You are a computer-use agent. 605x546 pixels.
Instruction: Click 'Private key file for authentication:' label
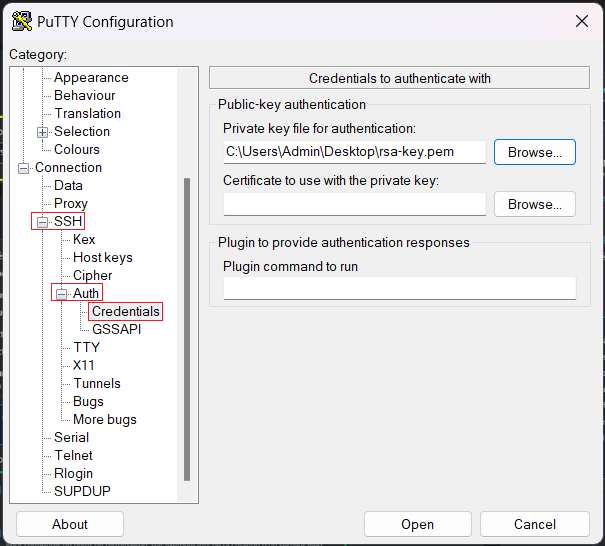click(319, 128)
